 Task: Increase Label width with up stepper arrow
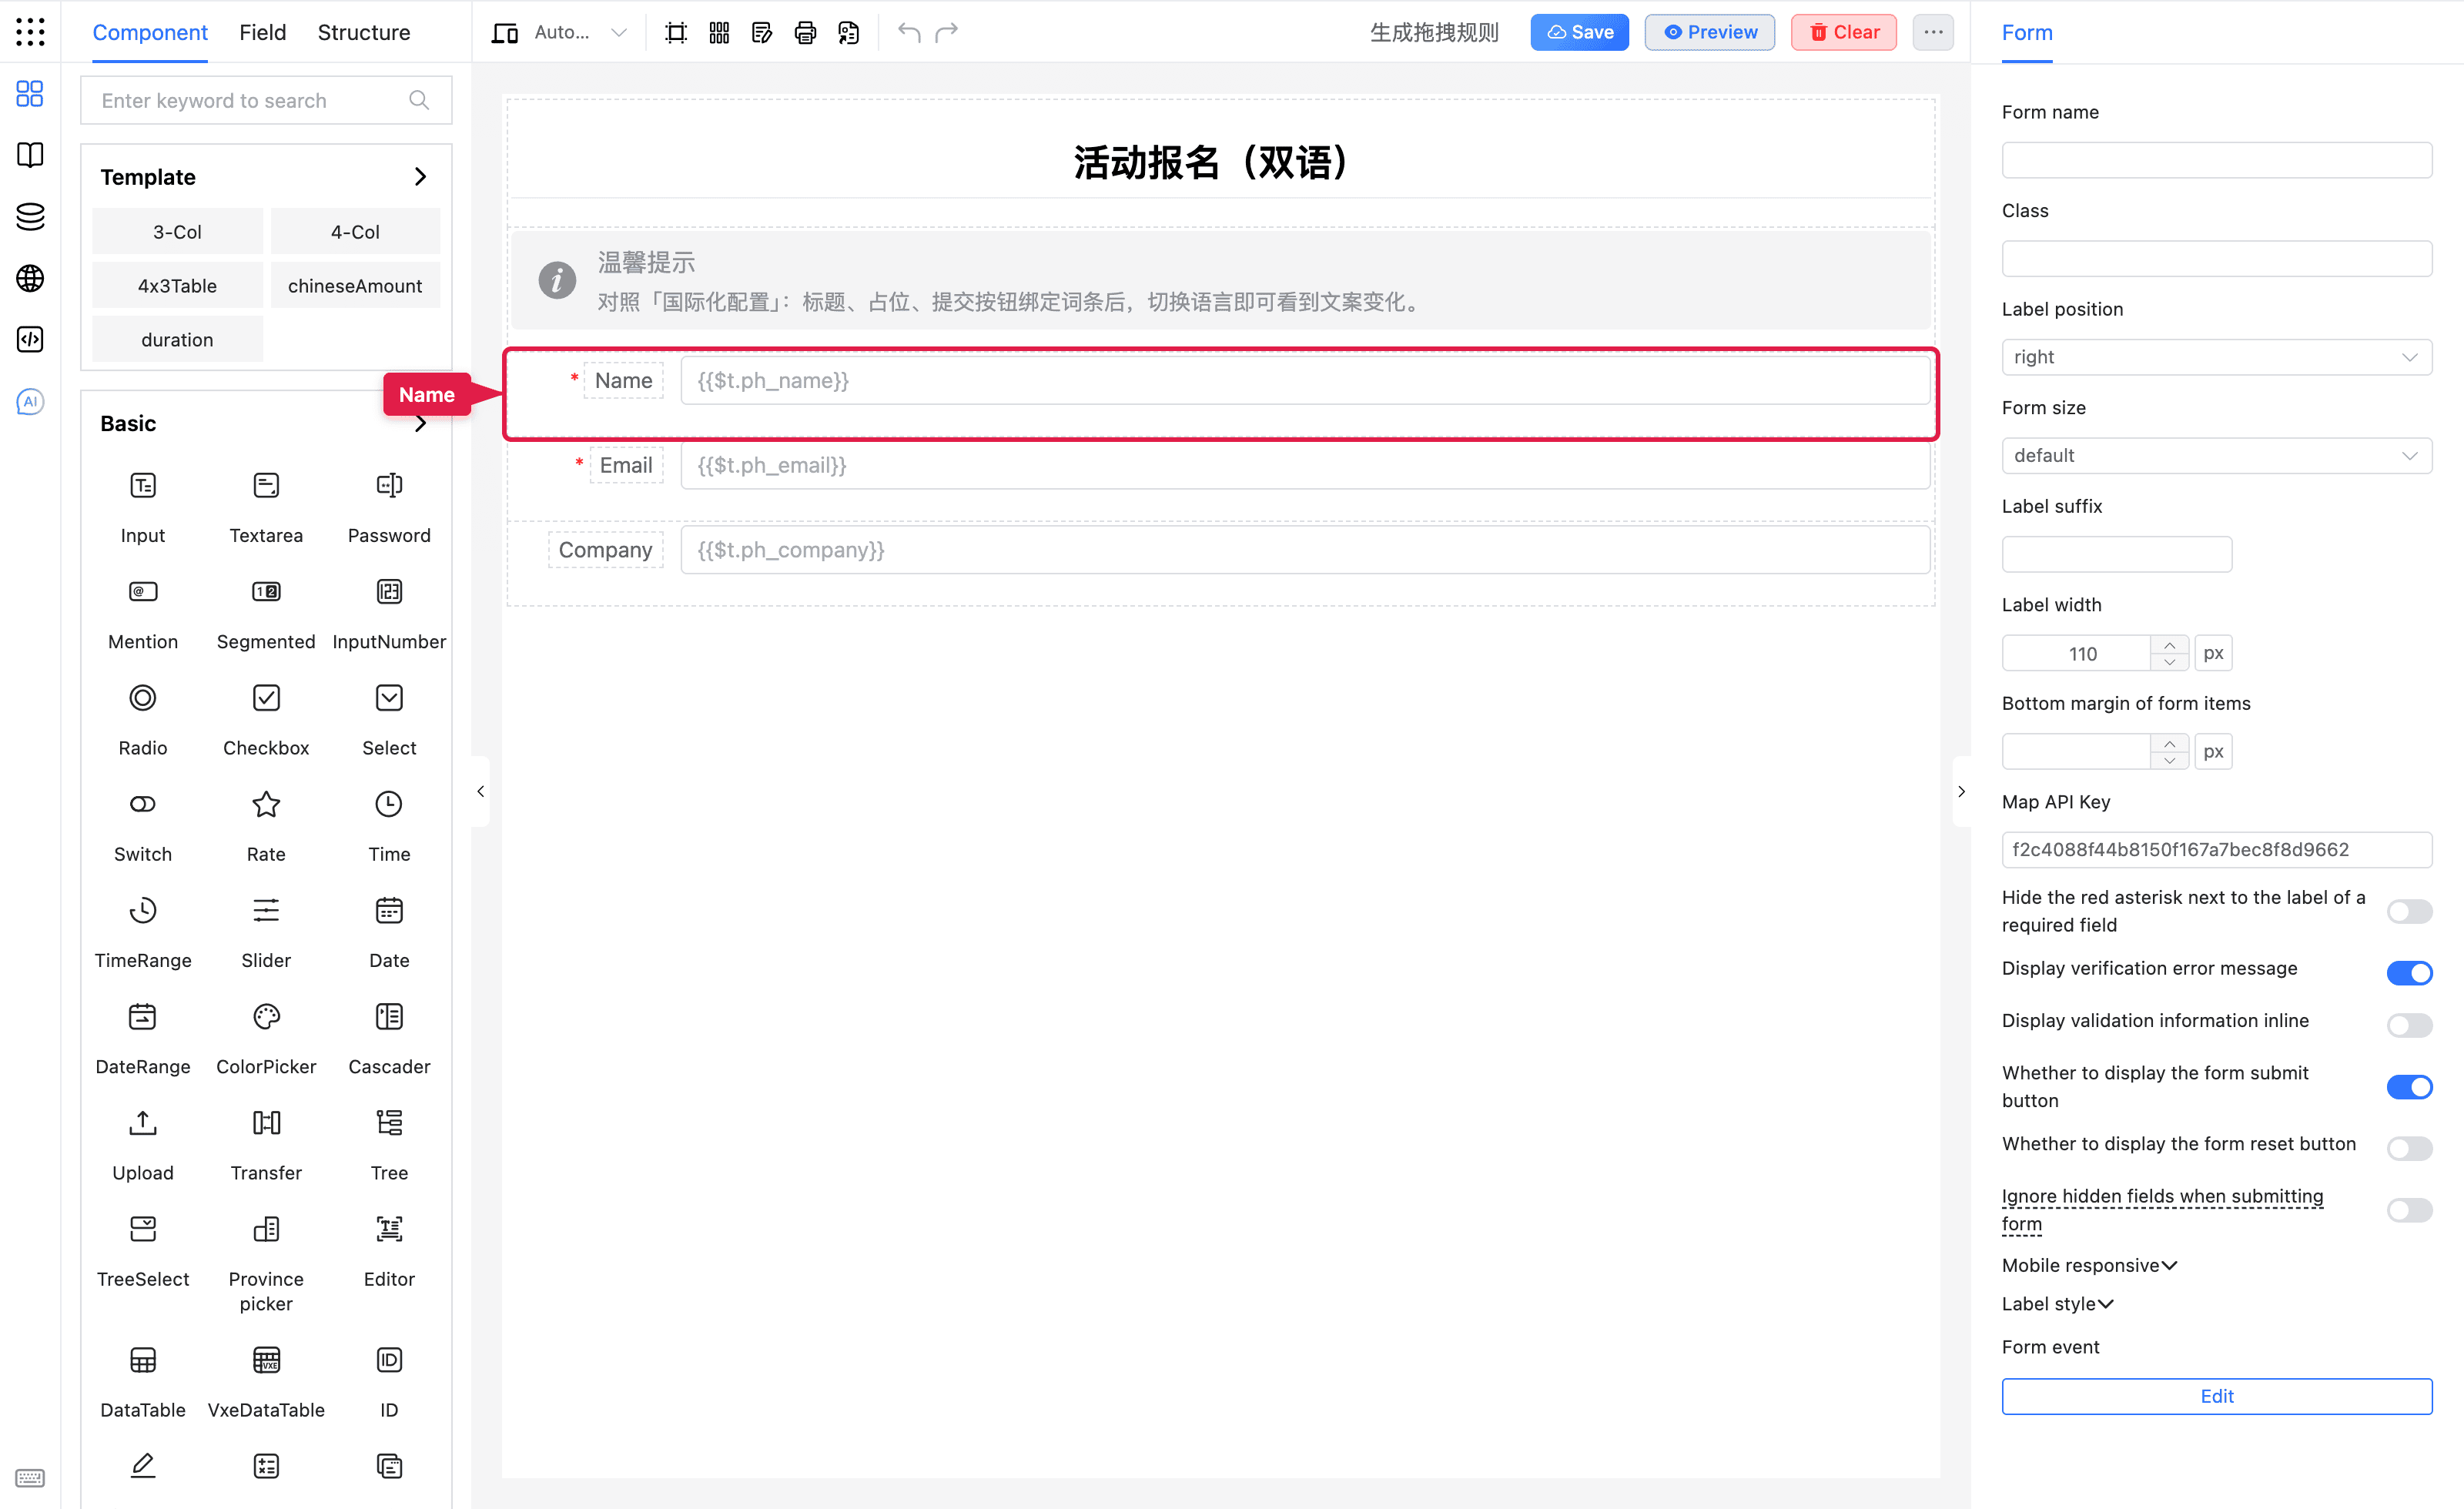pos(2169,645)
